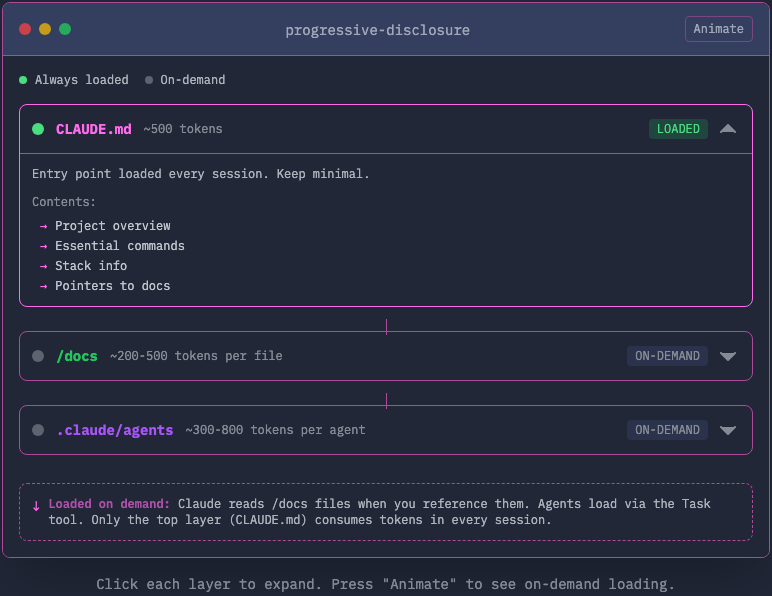The height and width of the screenshot is (596, 772).
Task: Click the "~500 tokens" label
Action: point(183,129)
